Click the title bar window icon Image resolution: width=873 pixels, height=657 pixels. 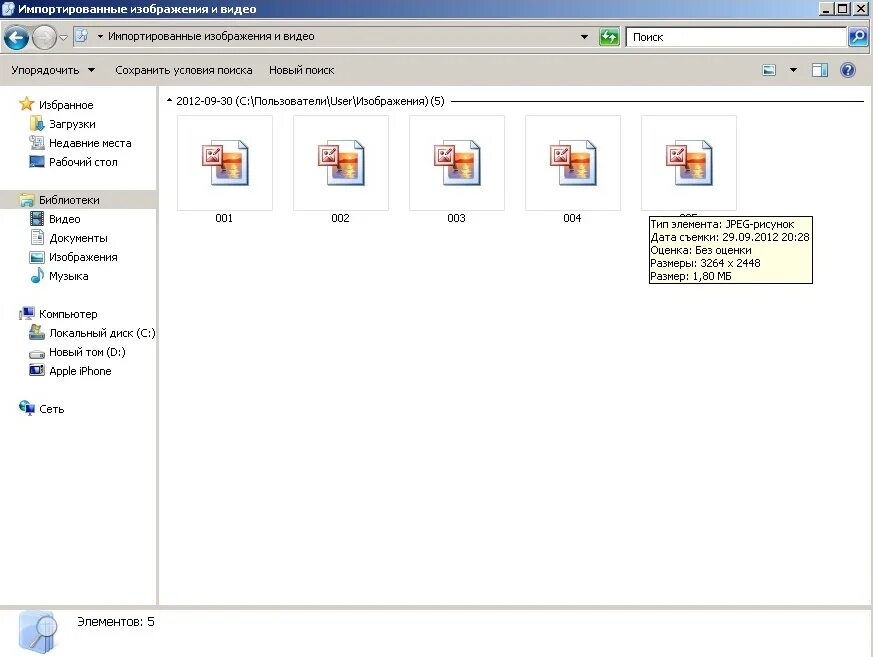(x=8, y=8)
